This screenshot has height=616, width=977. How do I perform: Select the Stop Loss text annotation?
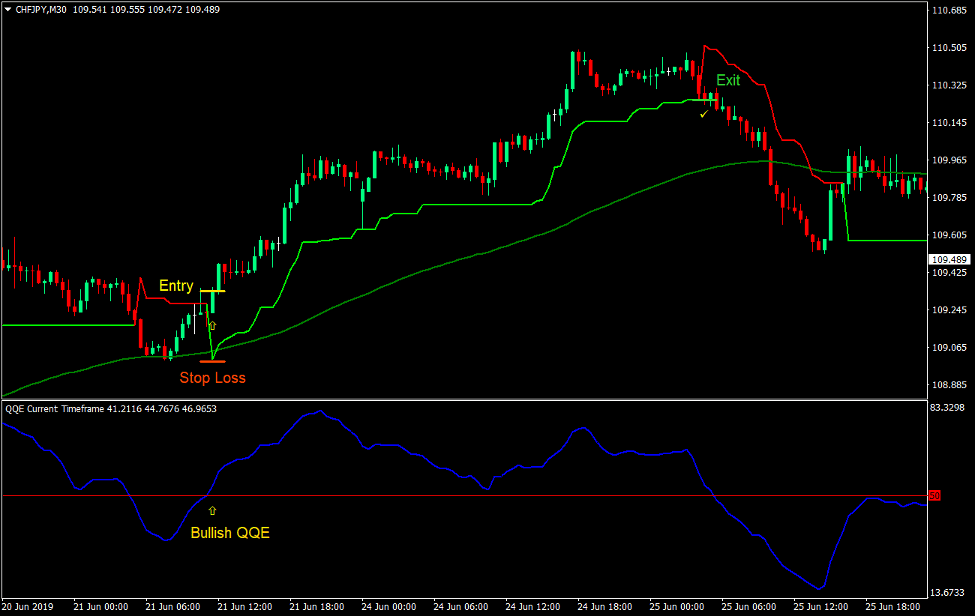pos(212,377)
